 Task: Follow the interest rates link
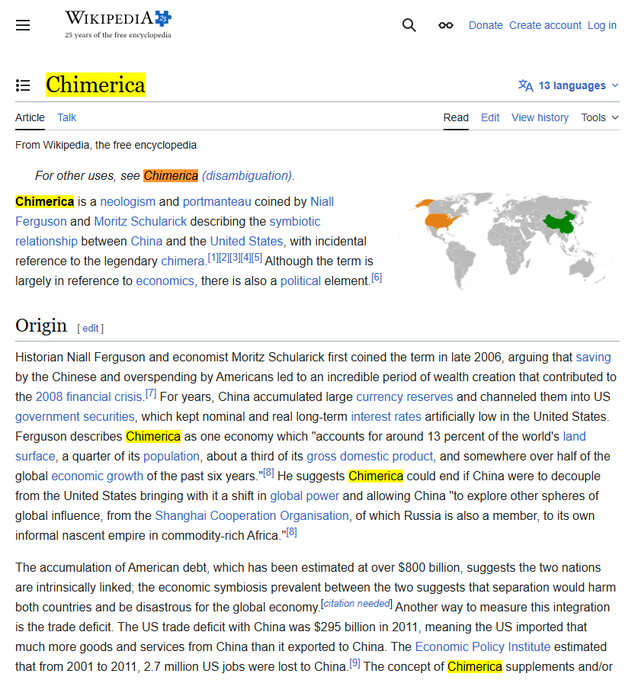(x=386, y=417)
